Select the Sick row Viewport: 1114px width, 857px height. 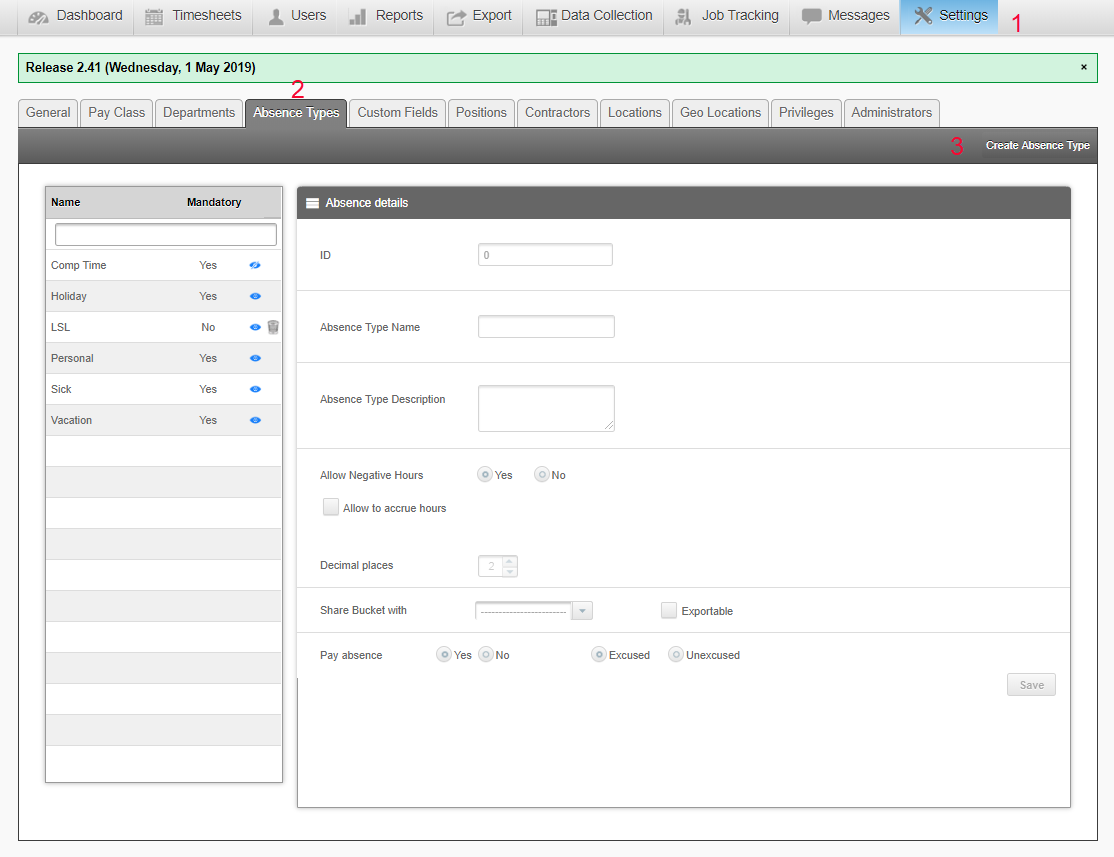[163, 389]
